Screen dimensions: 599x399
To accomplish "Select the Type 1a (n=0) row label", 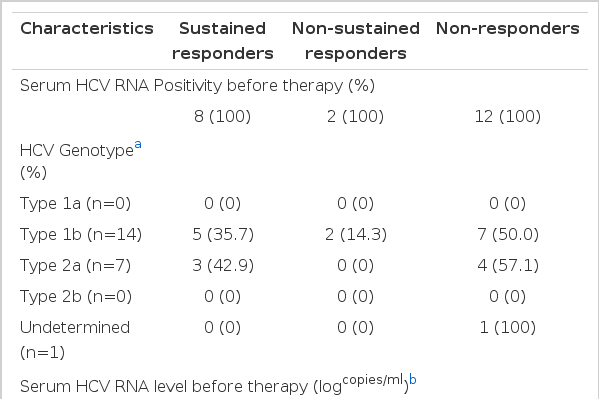I will point(75,203).
